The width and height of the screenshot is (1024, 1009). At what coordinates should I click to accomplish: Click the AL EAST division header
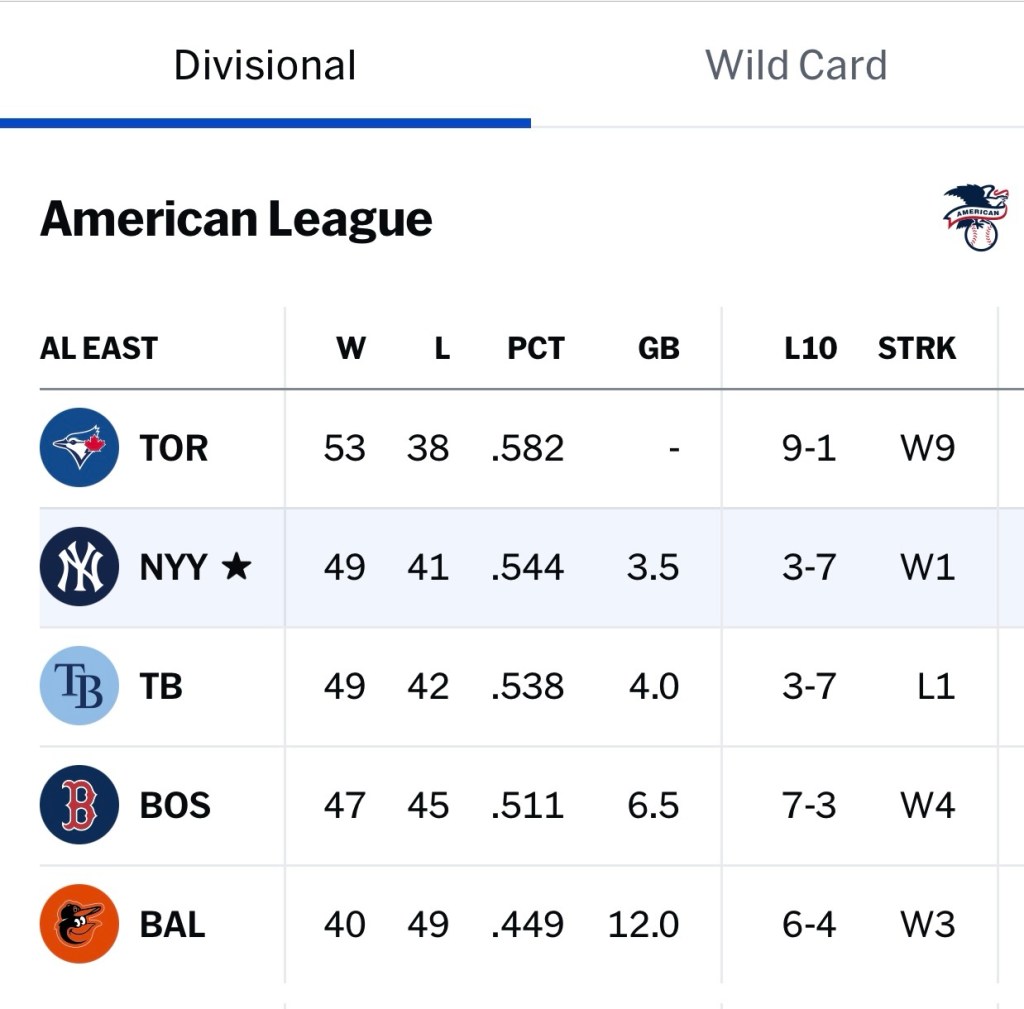99,348
